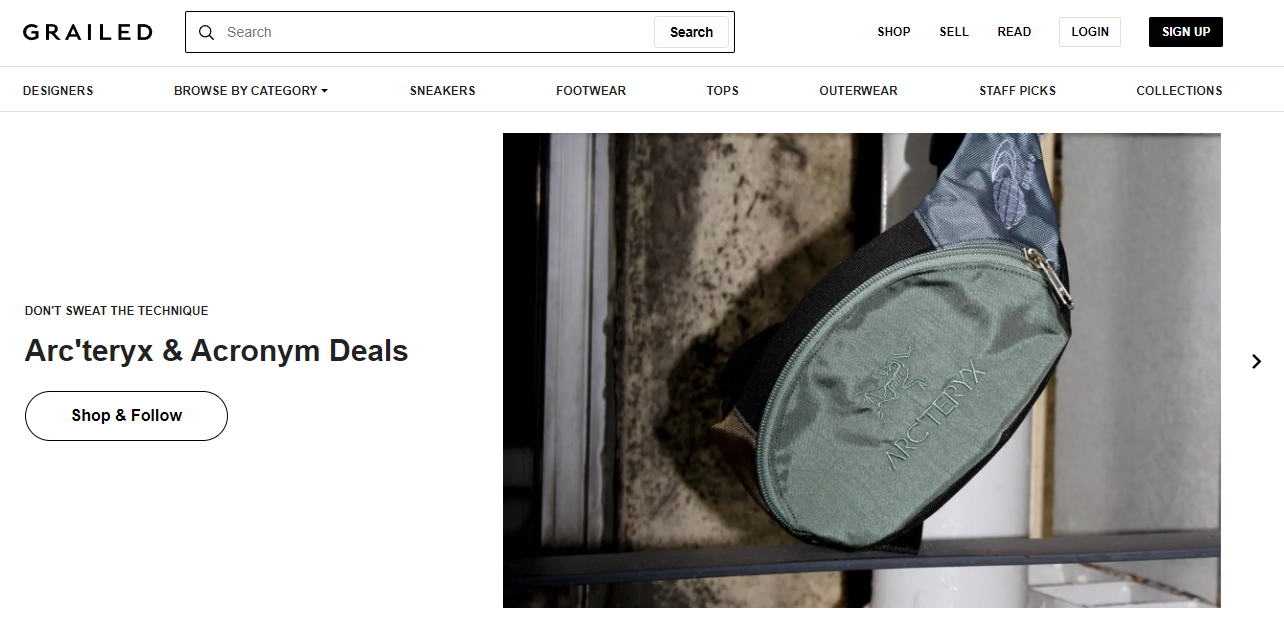The image size is (1284, 625).
Task: Advance carousel with right chevron arrow
Action: 1257,361
